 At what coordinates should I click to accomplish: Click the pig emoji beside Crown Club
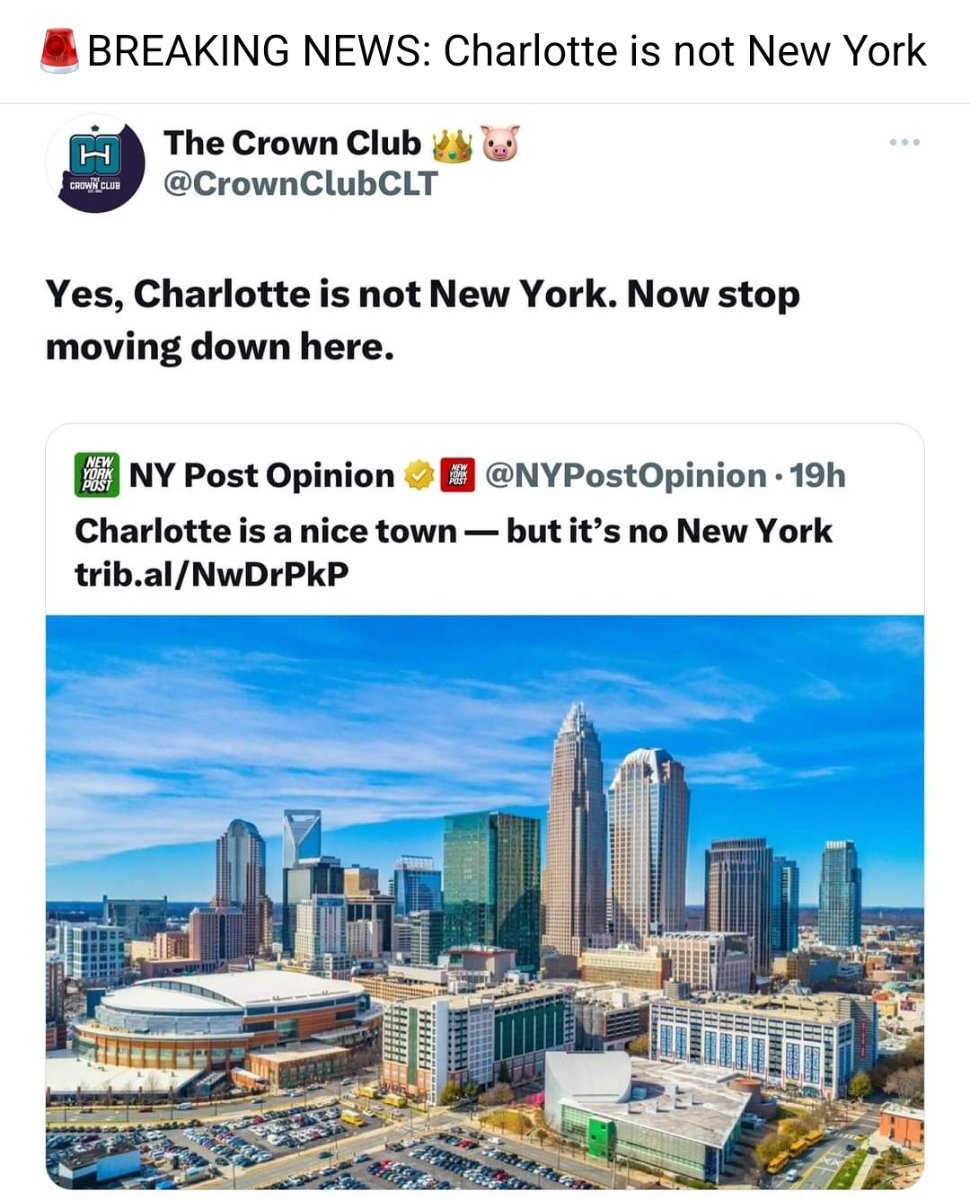502,144
